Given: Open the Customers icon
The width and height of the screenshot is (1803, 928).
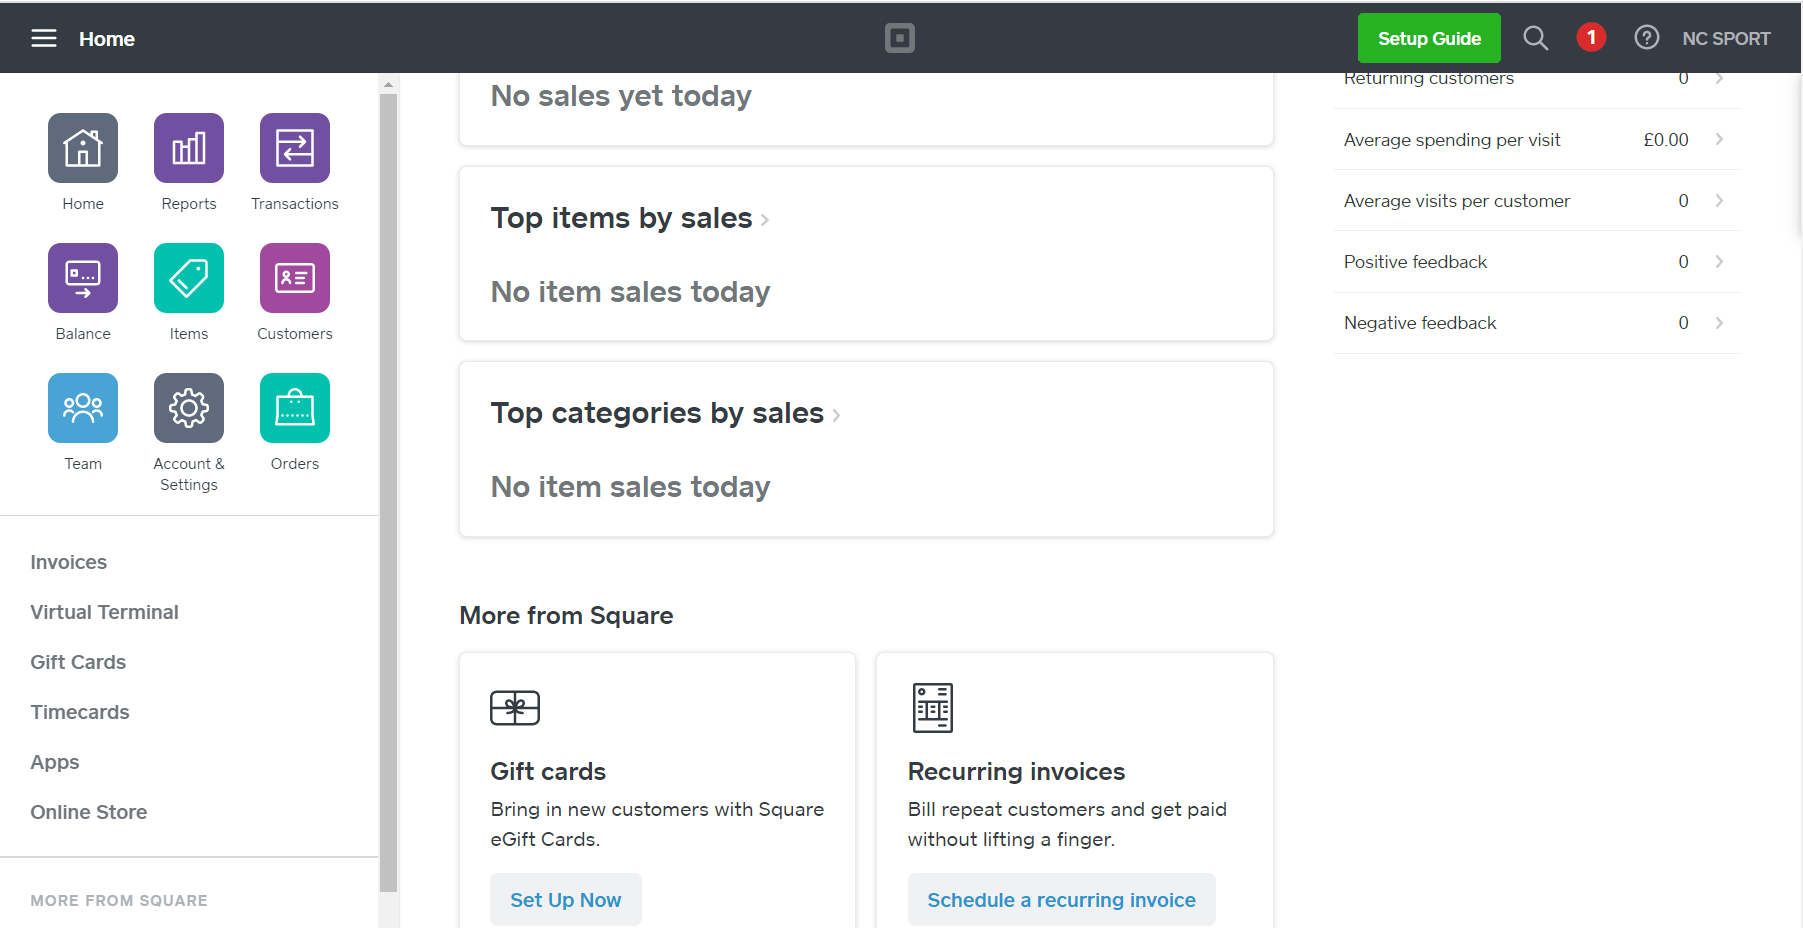Looking at the screenshot, I should (x=294, y=278).
